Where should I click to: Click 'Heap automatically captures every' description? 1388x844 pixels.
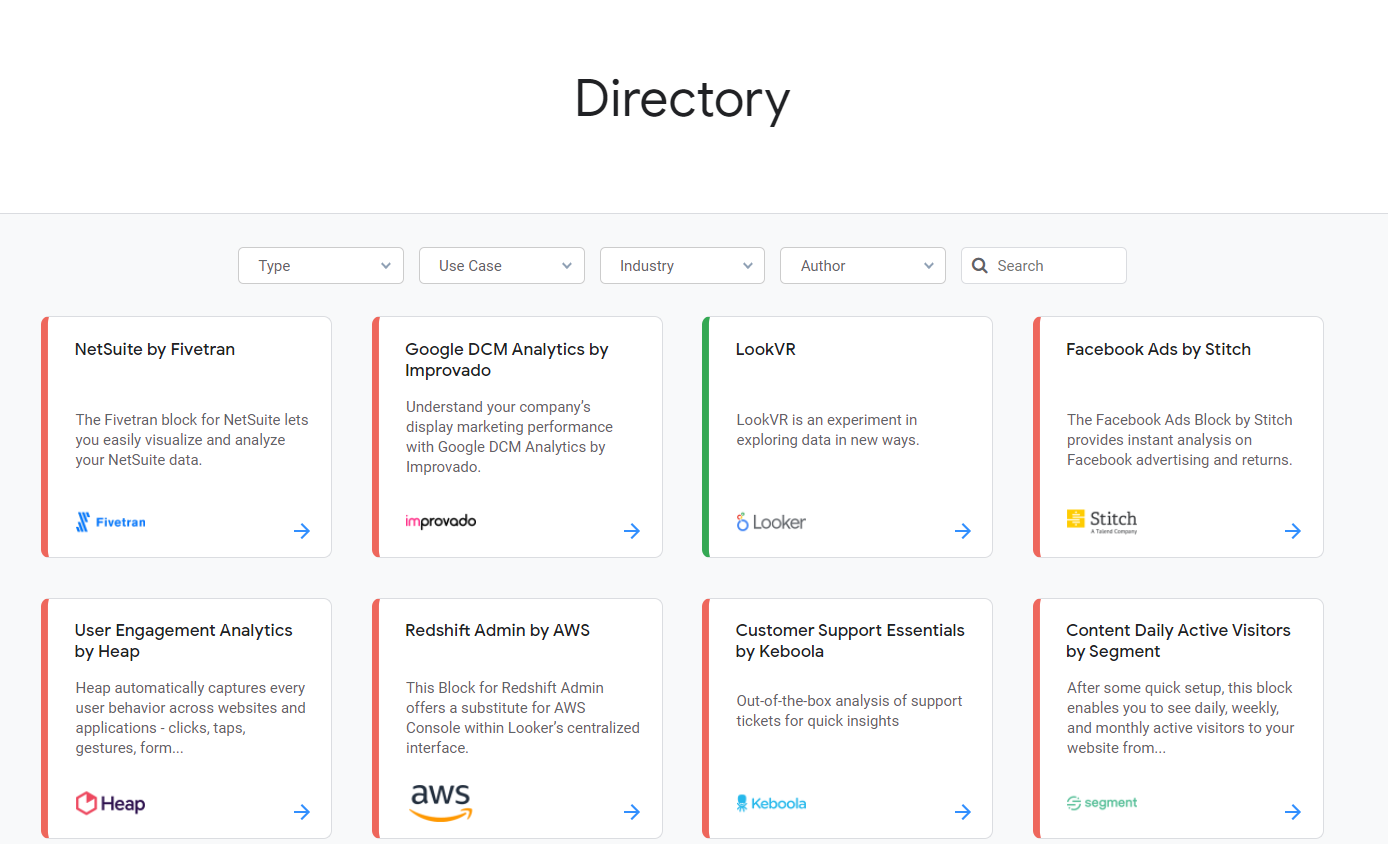click(190, 718)
